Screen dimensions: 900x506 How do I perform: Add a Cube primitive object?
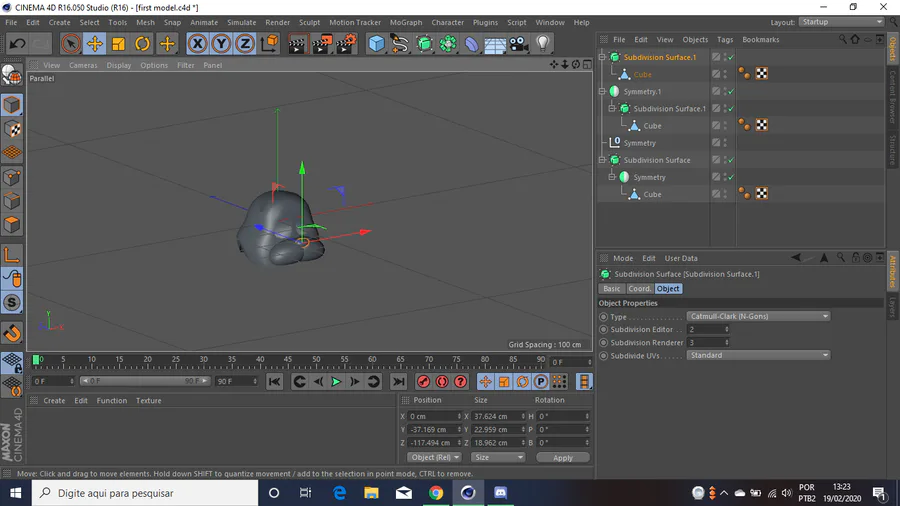click(x=376, y=43)
